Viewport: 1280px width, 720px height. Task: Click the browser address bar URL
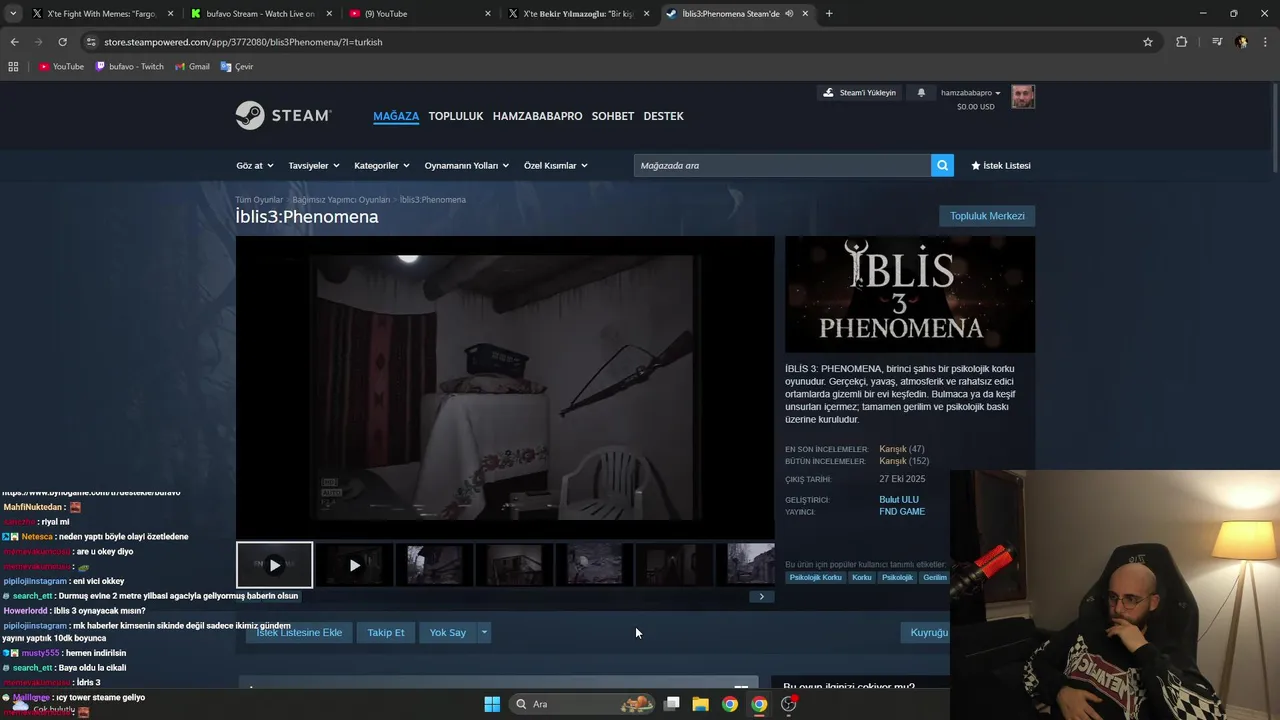tap(243, 42)
